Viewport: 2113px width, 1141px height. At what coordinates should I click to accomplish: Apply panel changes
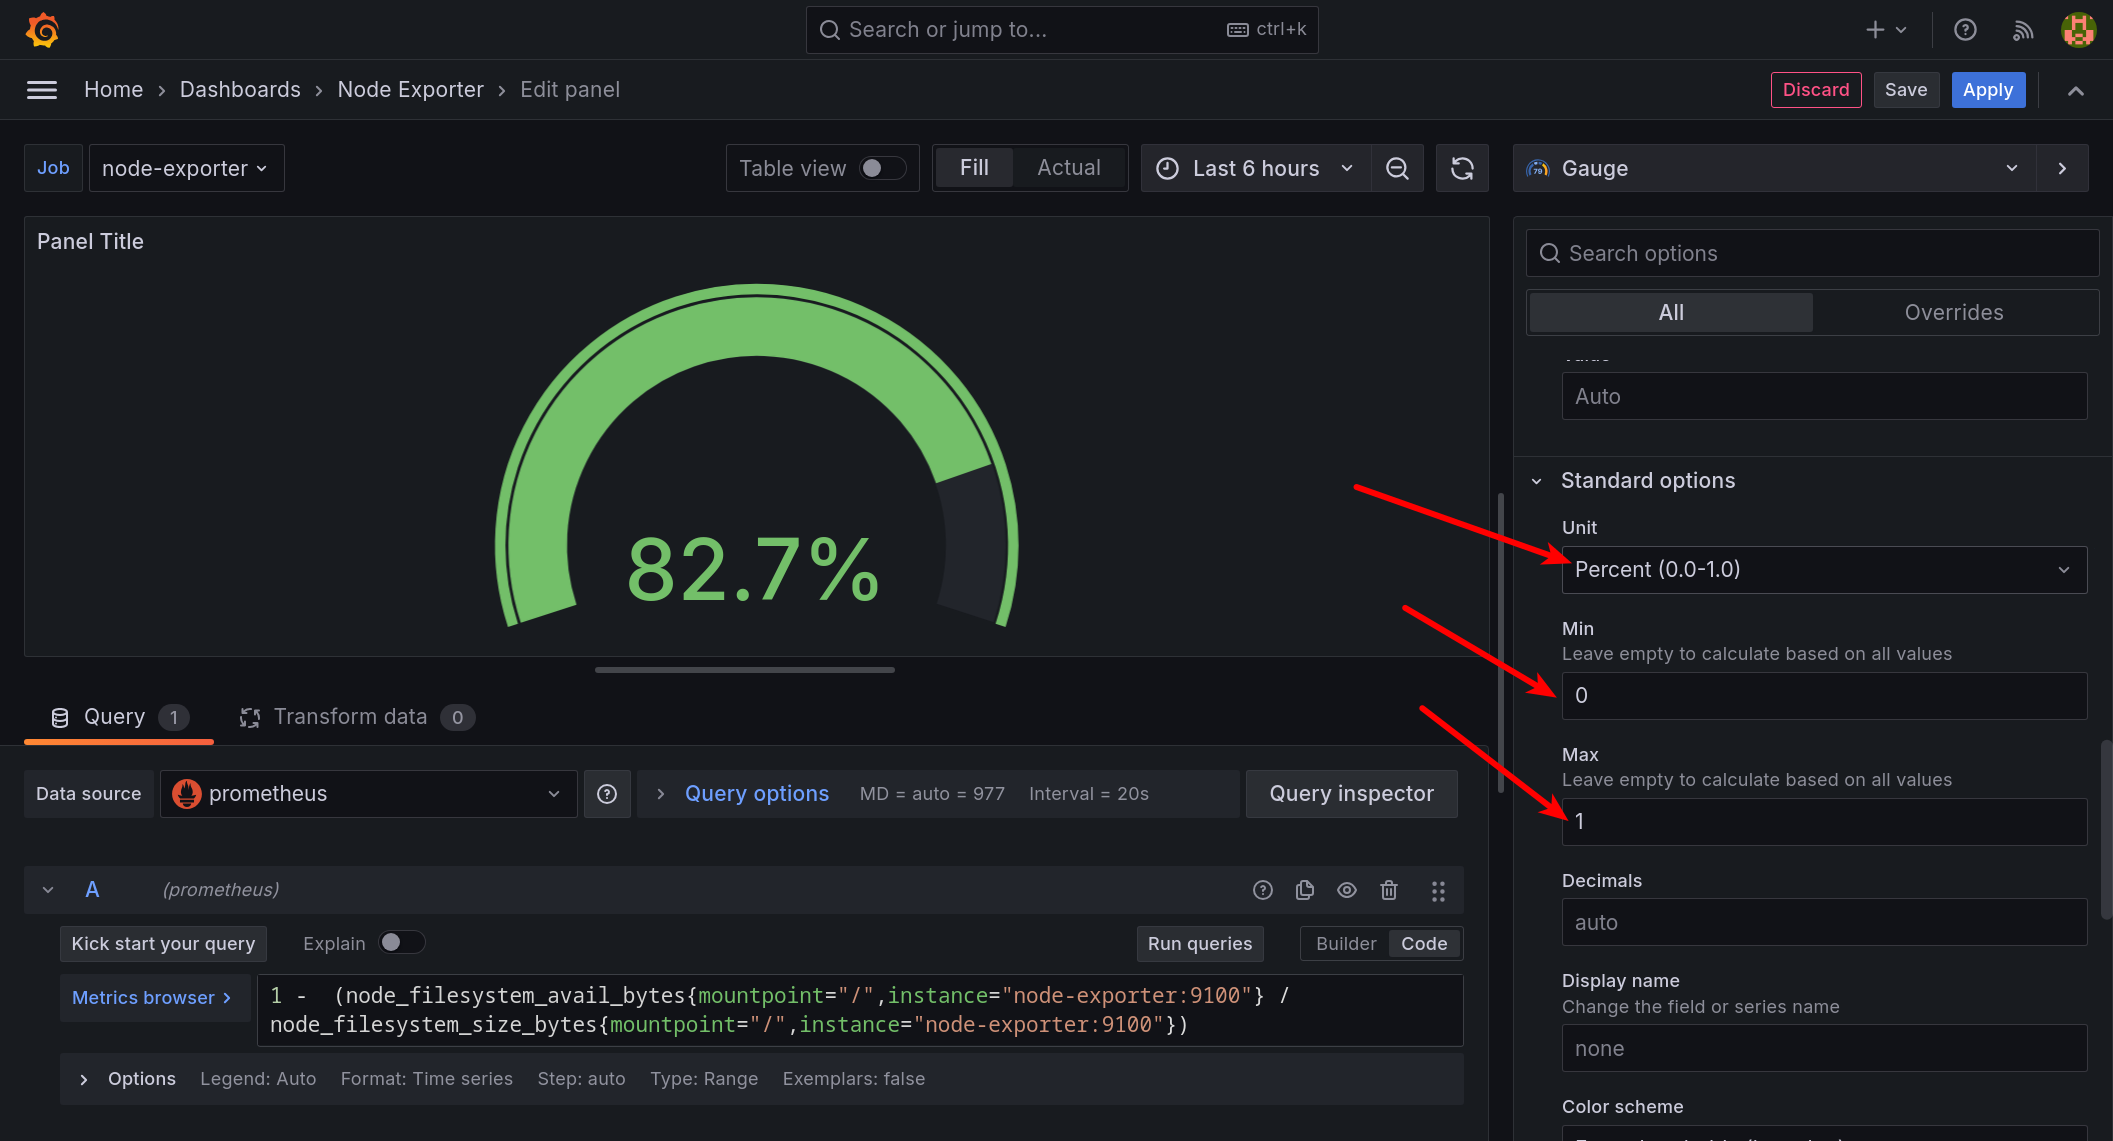pos(1988,90)
